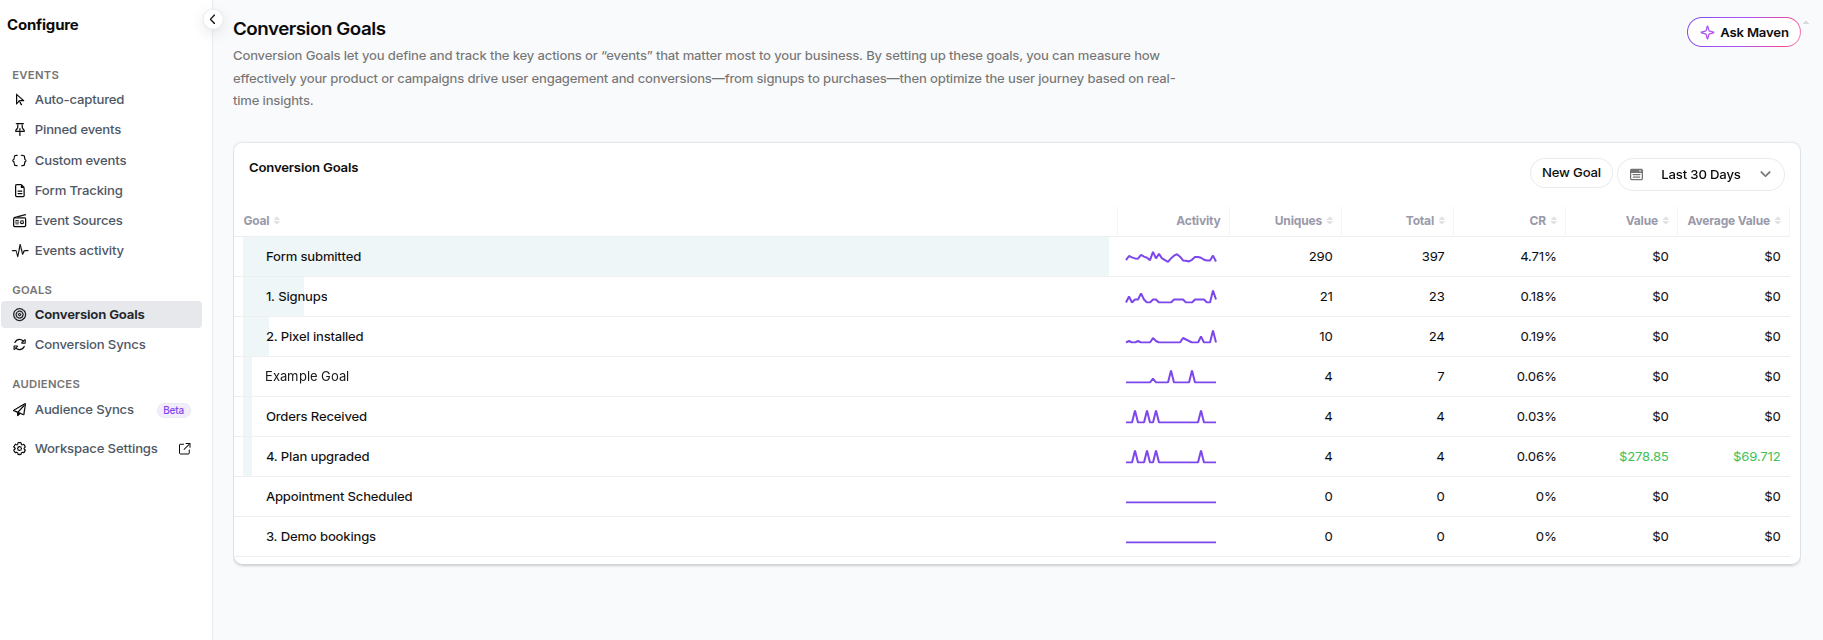Click the Conversion Goals target icon
Image resolution: width=1823 pixels, height=640 pixels.
(19, 315)
